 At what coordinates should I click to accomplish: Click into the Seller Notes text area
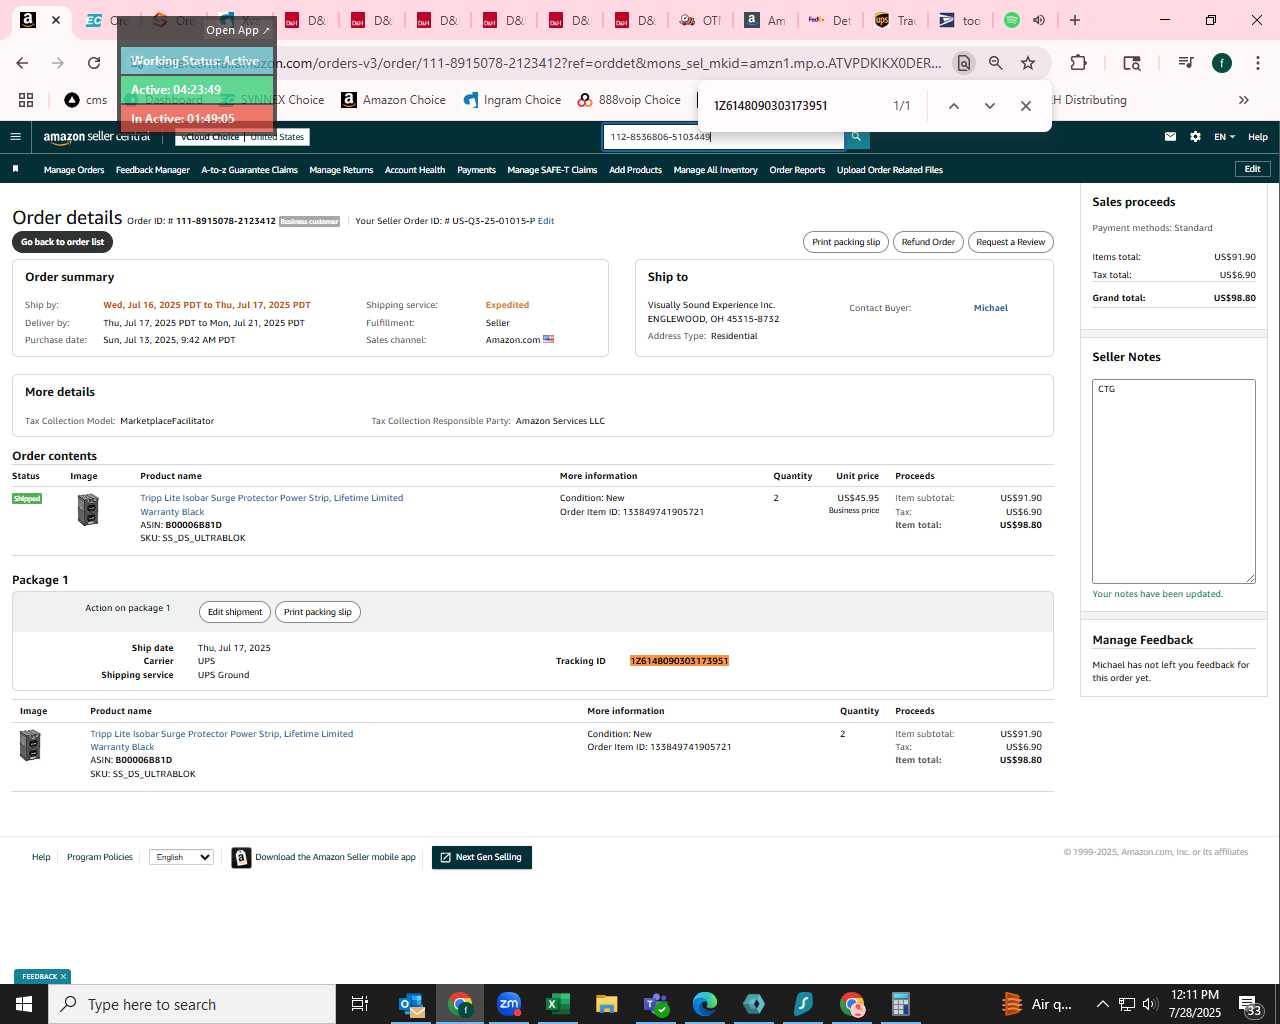coord(1173,481)
